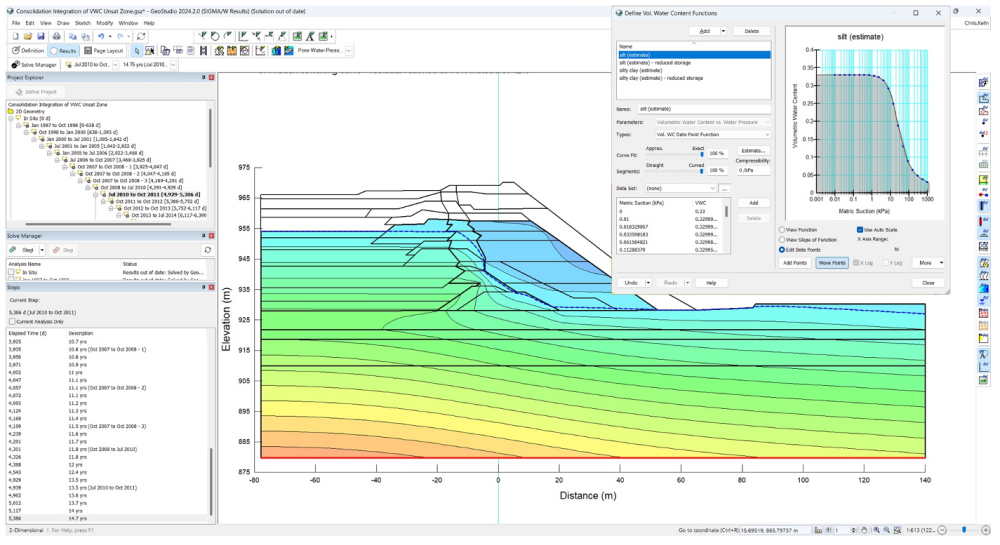Image resolution: width=1000 pixels, height=545 pixels.
Task: Close the Project Explorer panel
Action: 211,77
